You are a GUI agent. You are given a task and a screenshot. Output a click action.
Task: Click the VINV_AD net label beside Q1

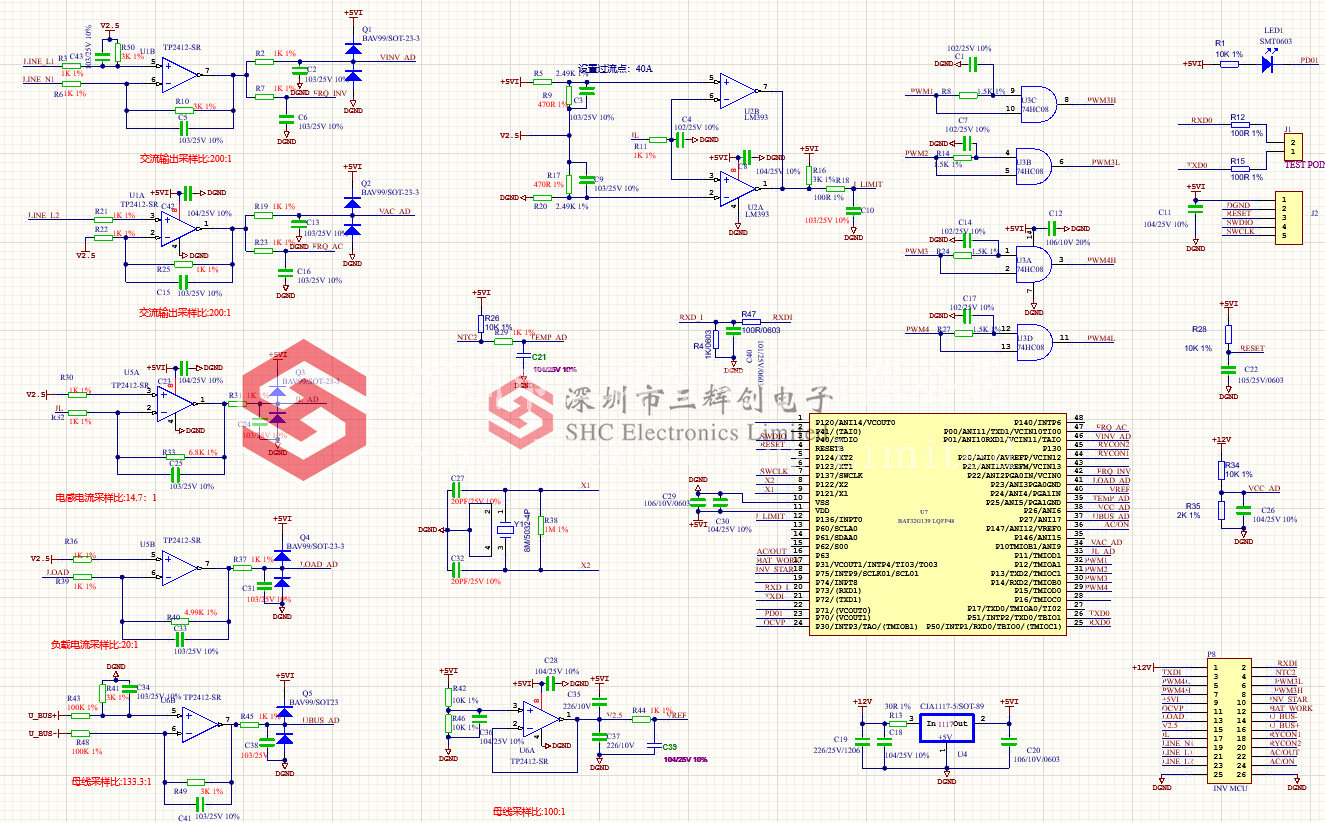coord(397,57)
